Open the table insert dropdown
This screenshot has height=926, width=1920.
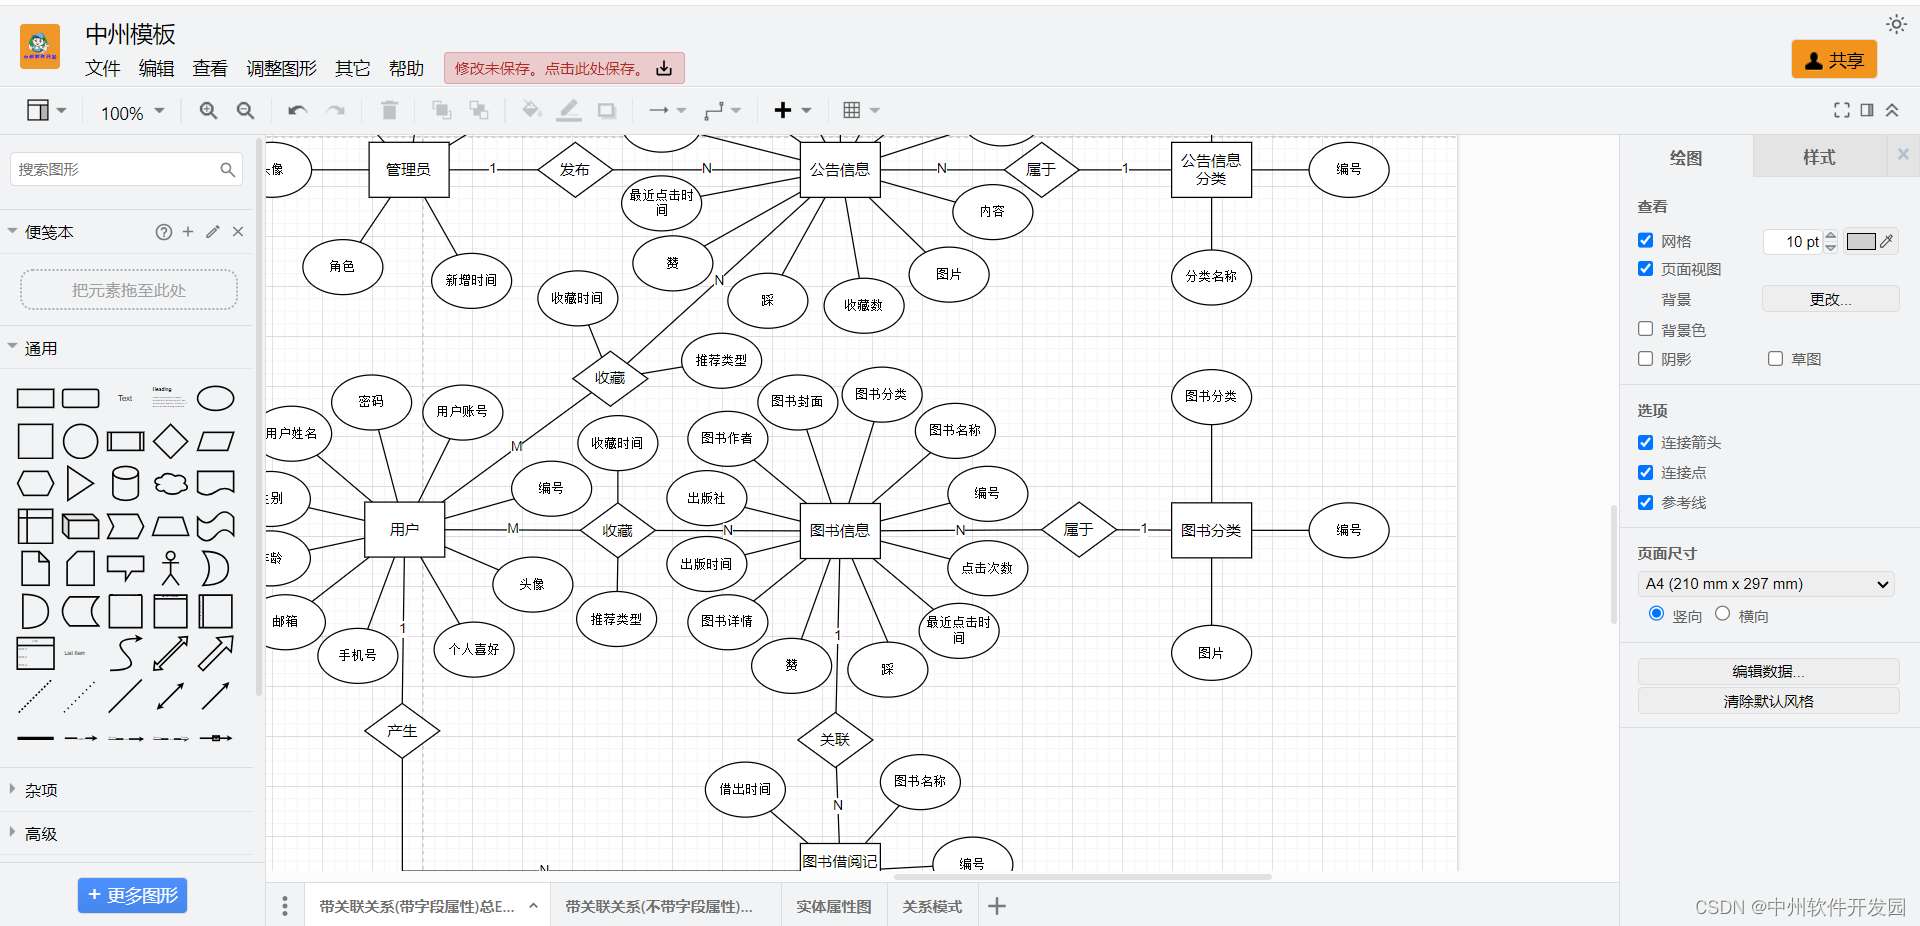point(860,111)
